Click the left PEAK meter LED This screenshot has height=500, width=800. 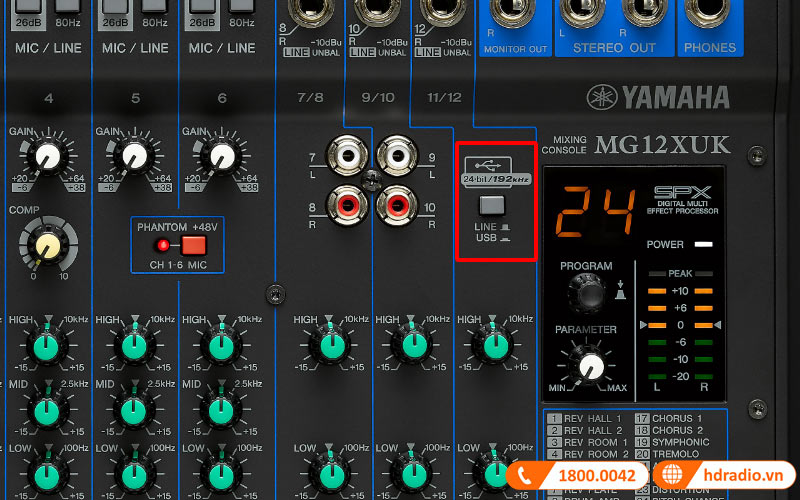tap(657, 274)
